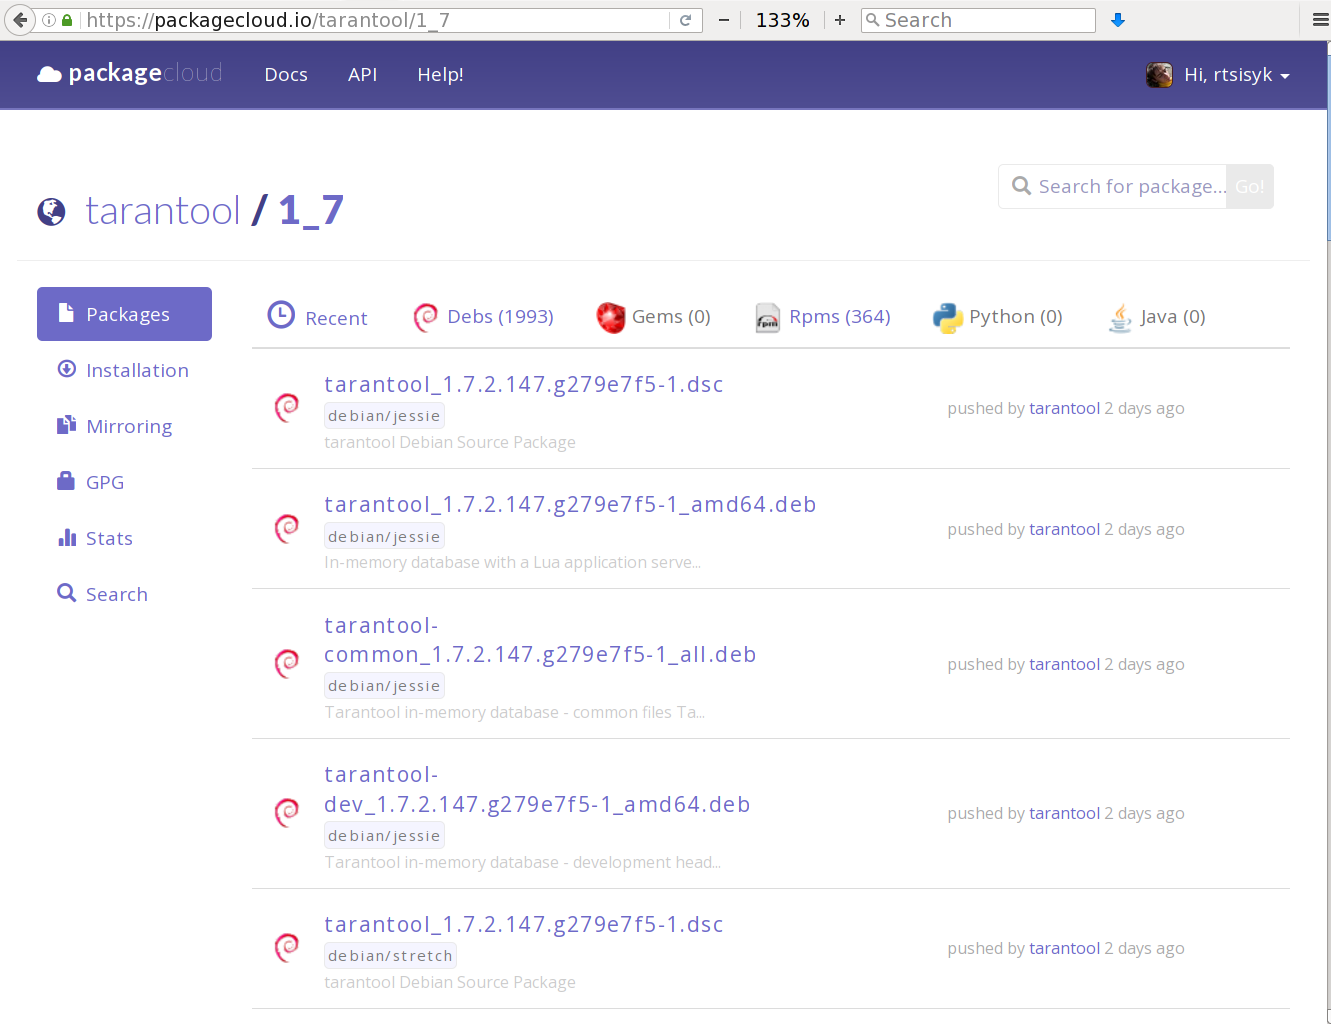
Task: Click the debian/stretch distro tag
Action: pos(390,956)
